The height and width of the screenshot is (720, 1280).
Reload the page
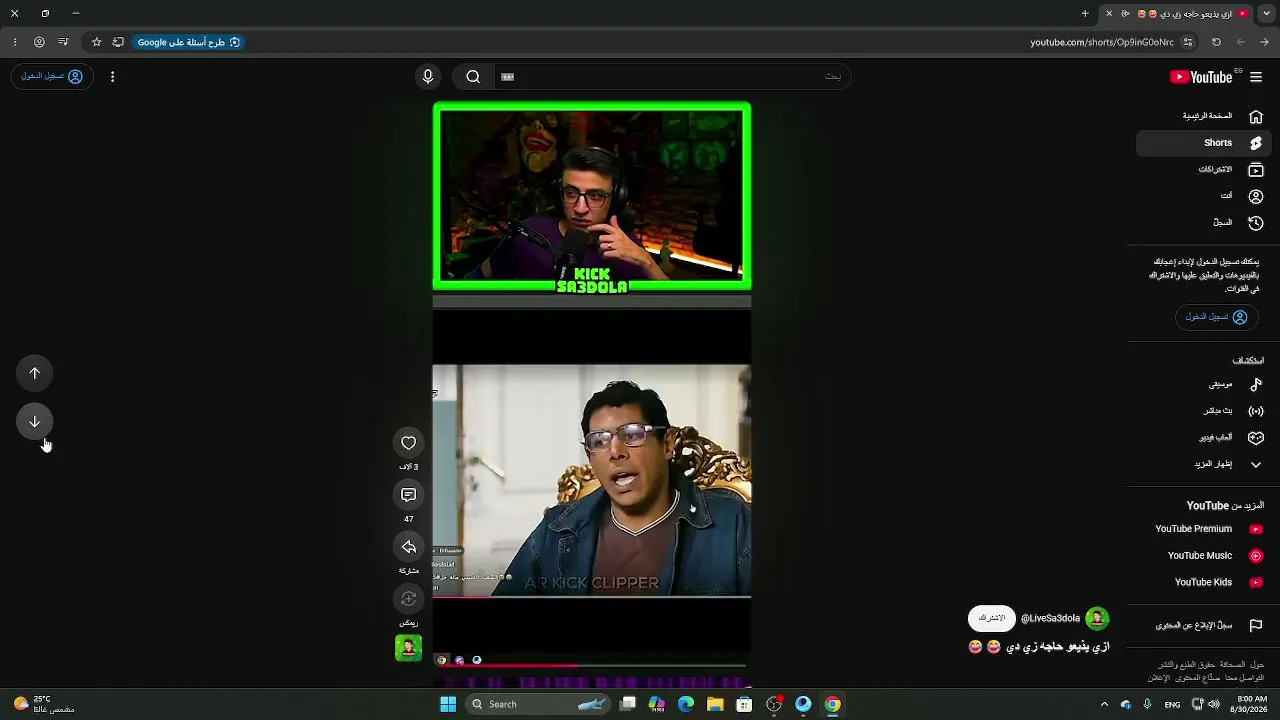[x=1216, y=42]
